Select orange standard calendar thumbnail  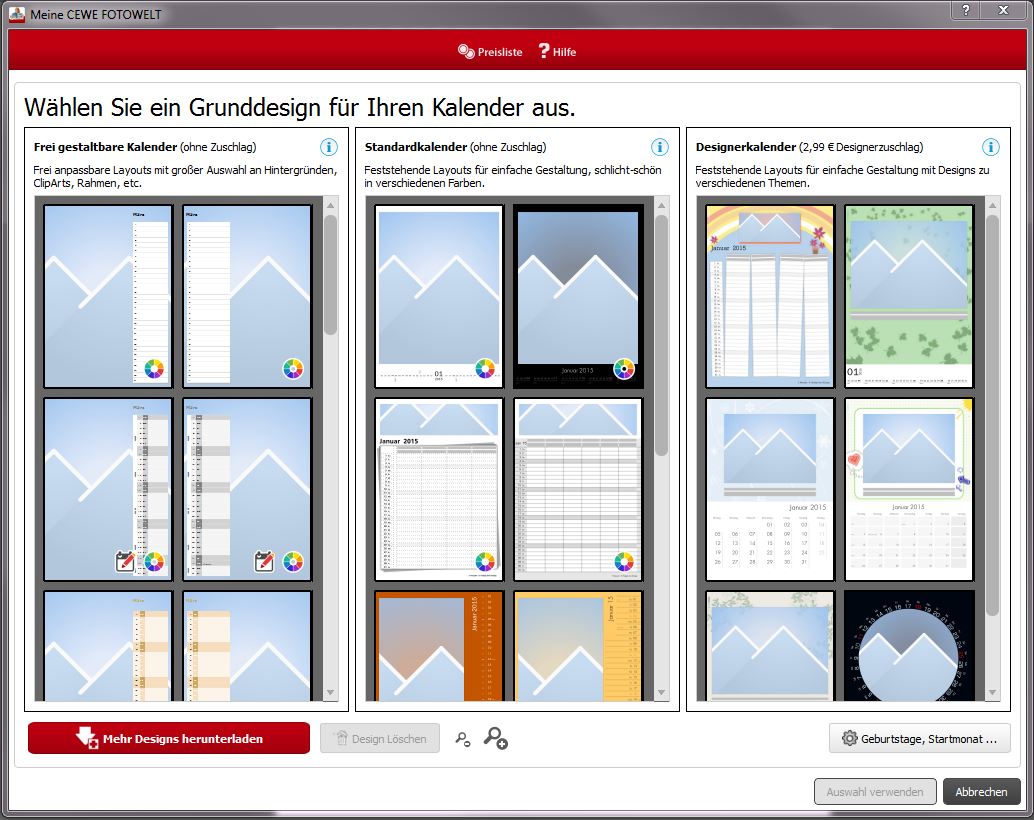click(x=439, y=647)
